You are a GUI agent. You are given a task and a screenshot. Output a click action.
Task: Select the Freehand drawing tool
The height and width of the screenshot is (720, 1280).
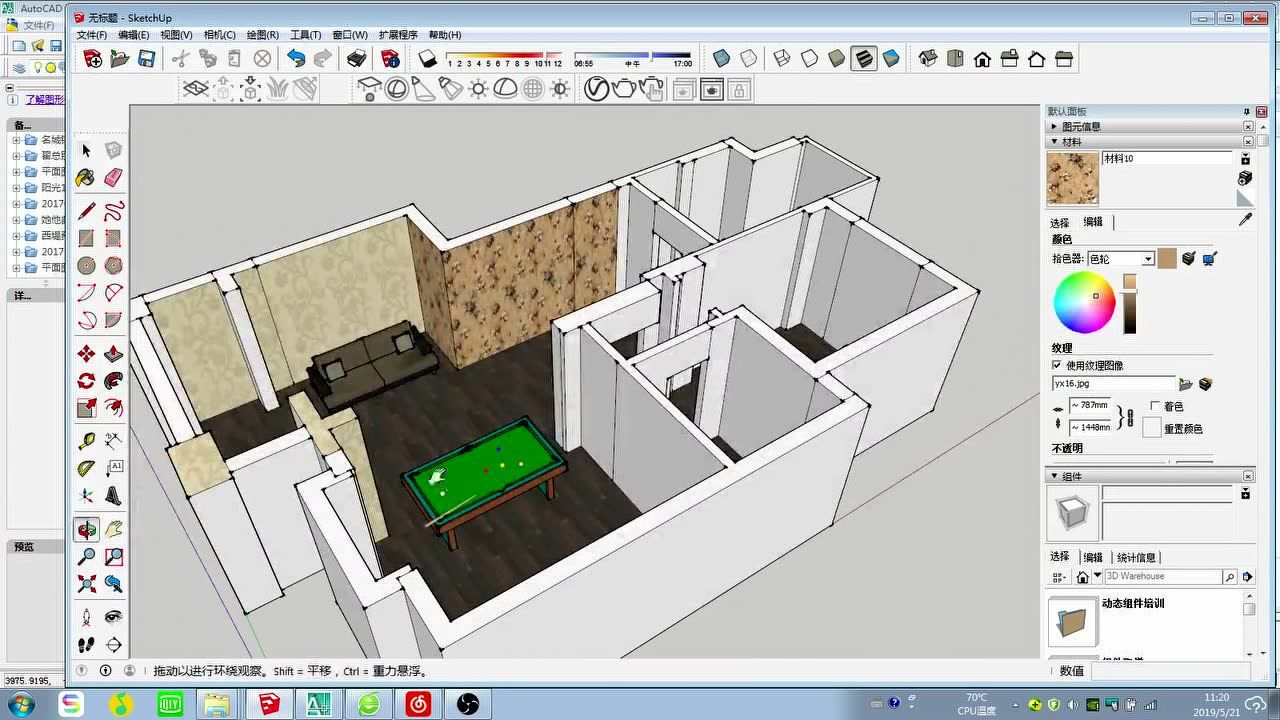(114, 211)
